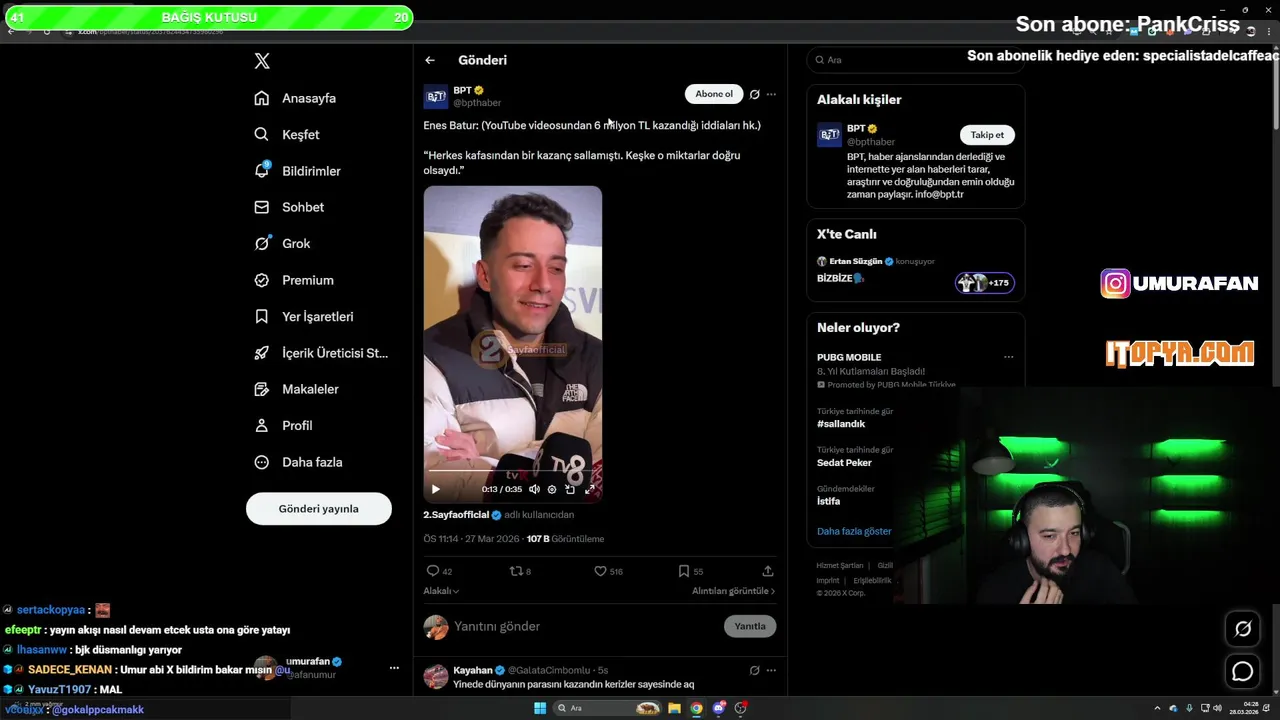Screen dimensions: 1280x720
Task: Open the floating messages chat button
Action: [1243, 672]
